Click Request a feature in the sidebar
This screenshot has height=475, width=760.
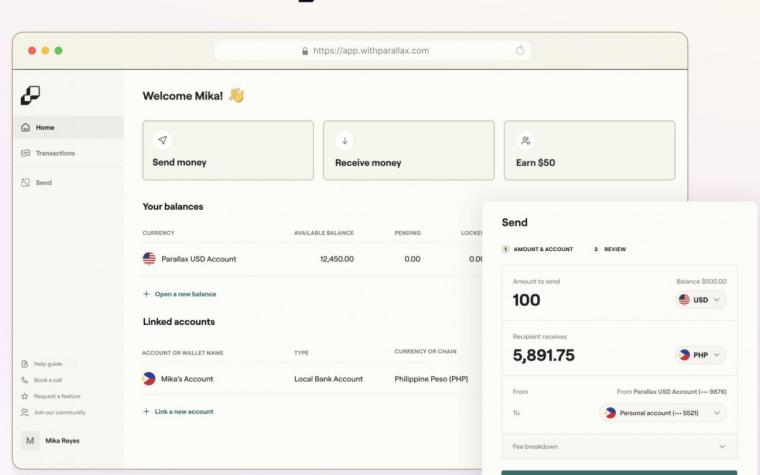[57, 396]
